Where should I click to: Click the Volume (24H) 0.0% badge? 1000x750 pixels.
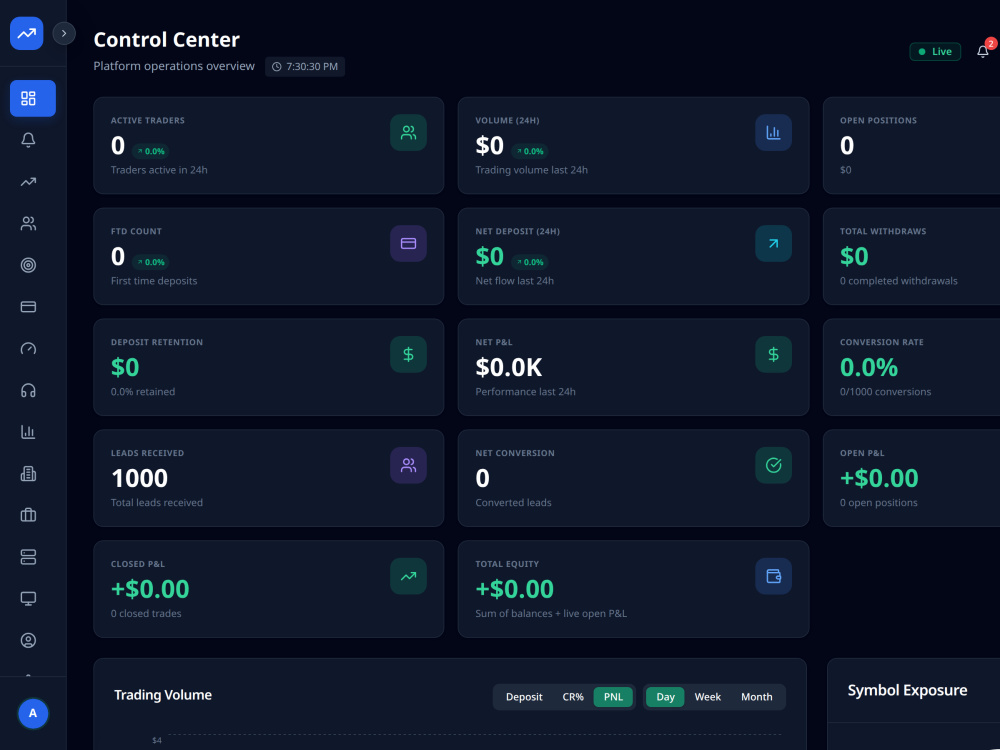coord(529,151)
